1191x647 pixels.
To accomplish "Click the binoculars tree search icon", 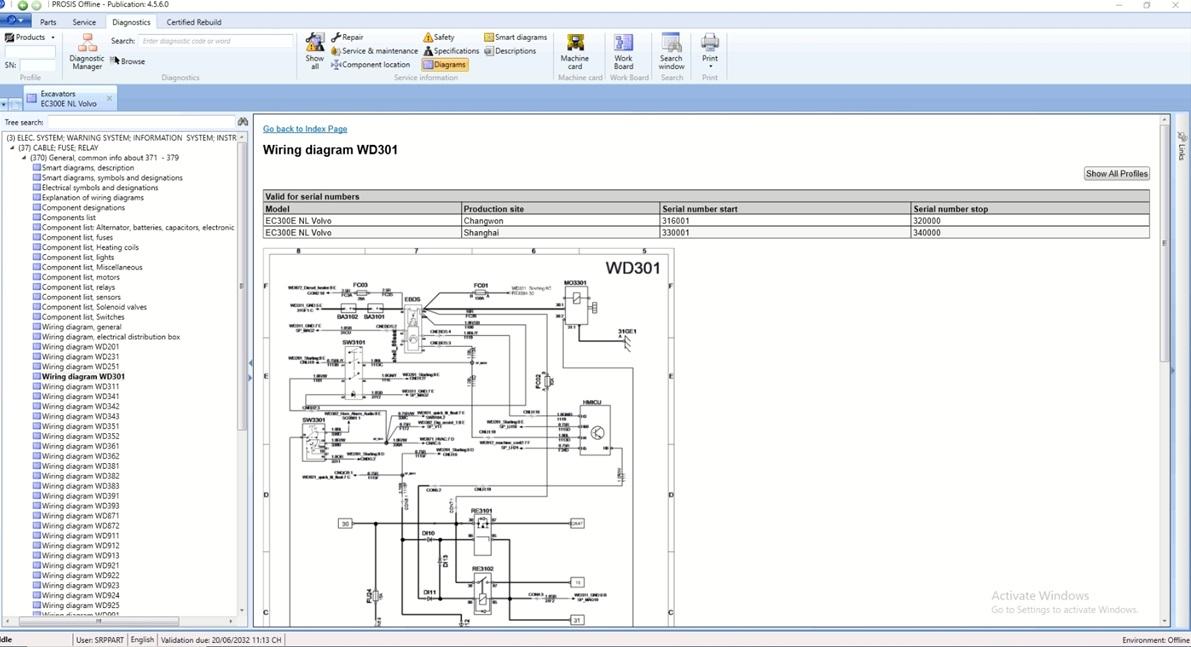I will [242, 122].
